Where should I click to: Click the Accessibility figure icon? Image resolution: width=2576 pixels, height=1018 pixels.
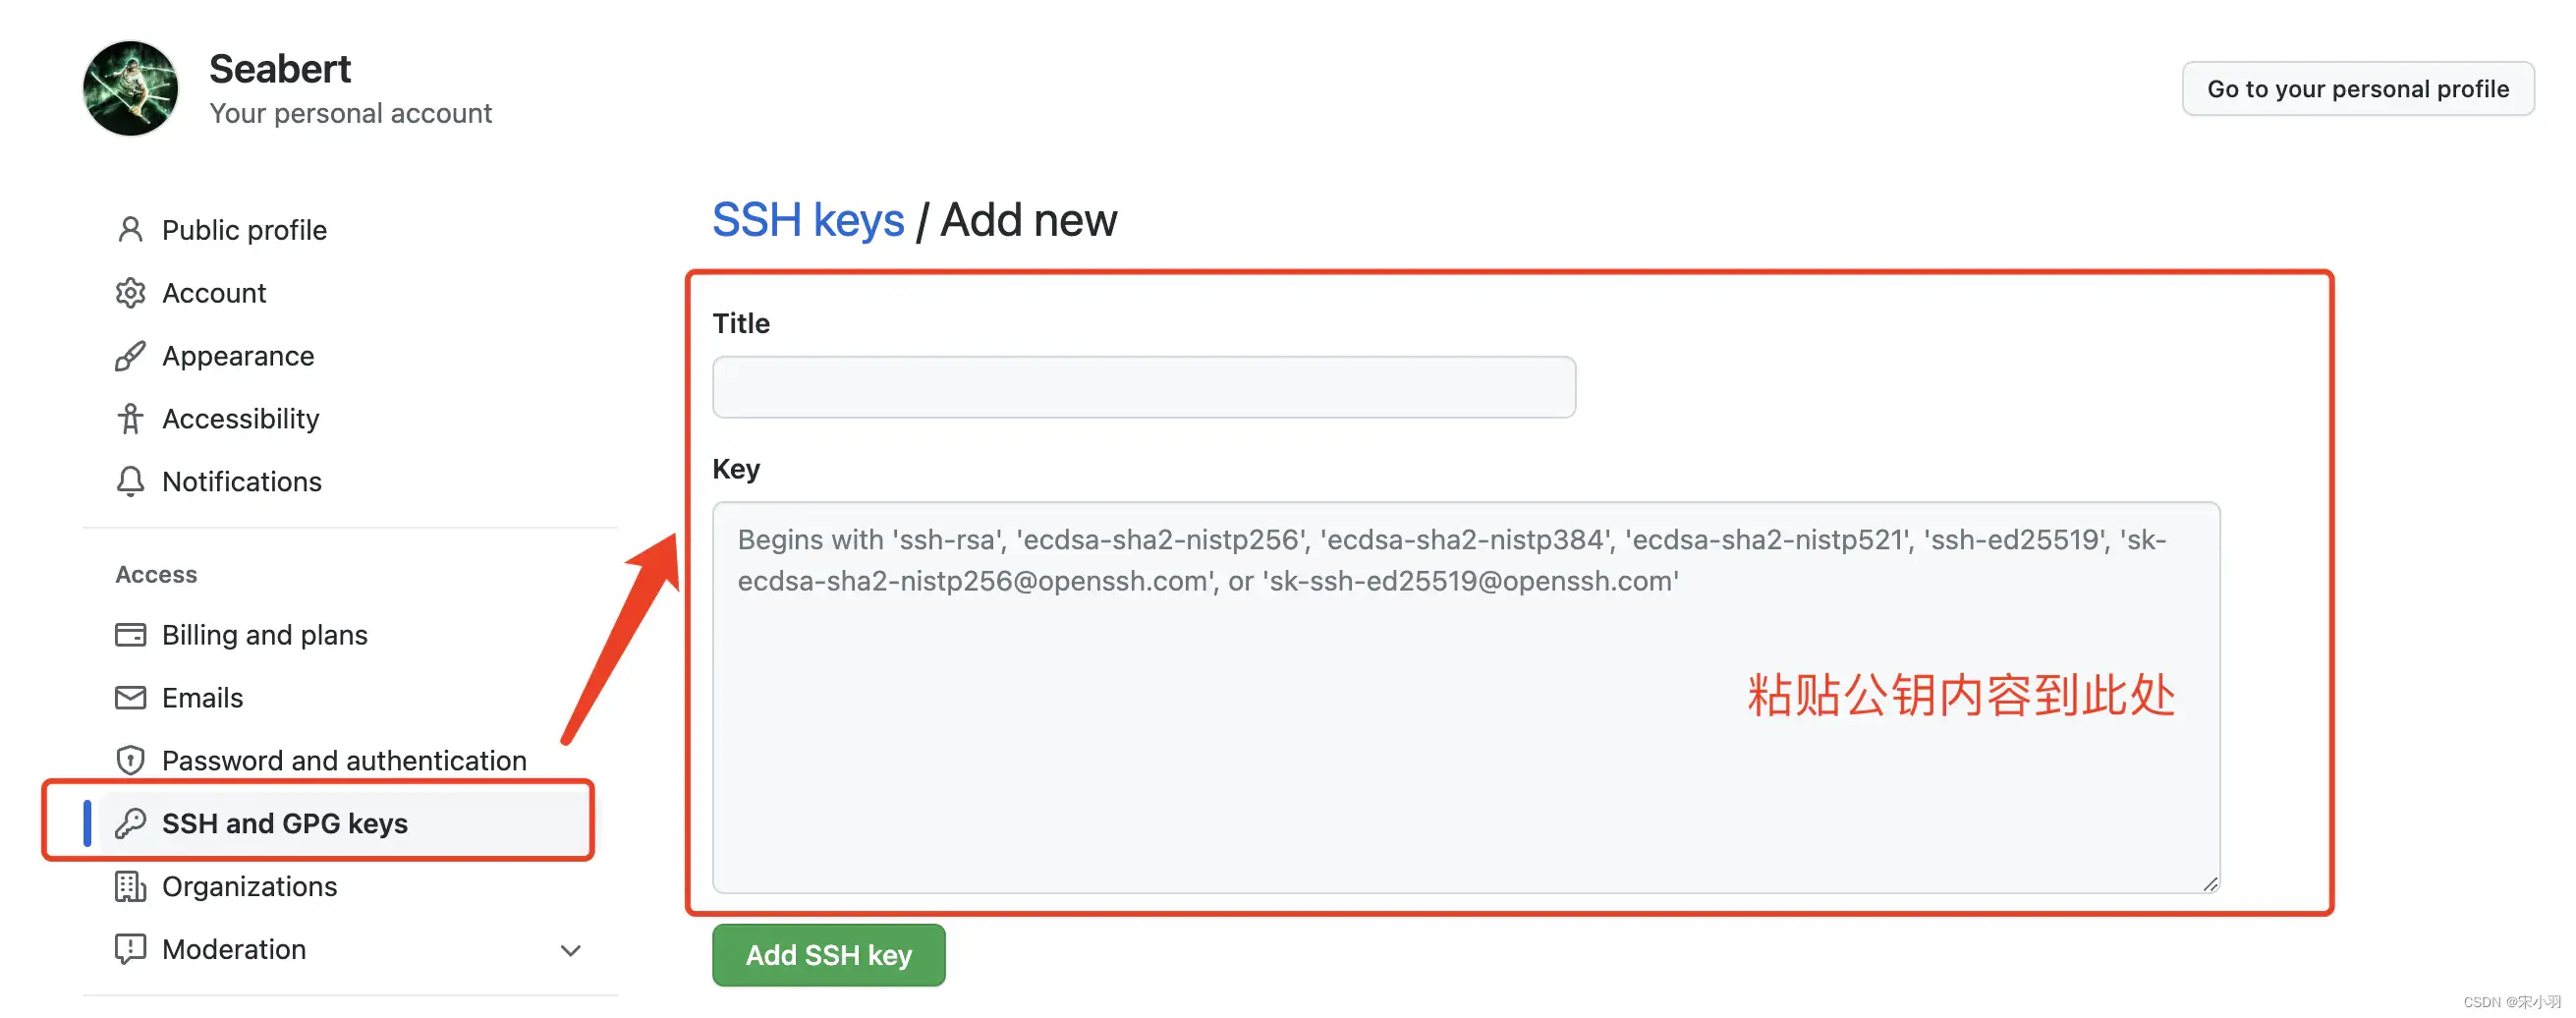coord(130,419)
